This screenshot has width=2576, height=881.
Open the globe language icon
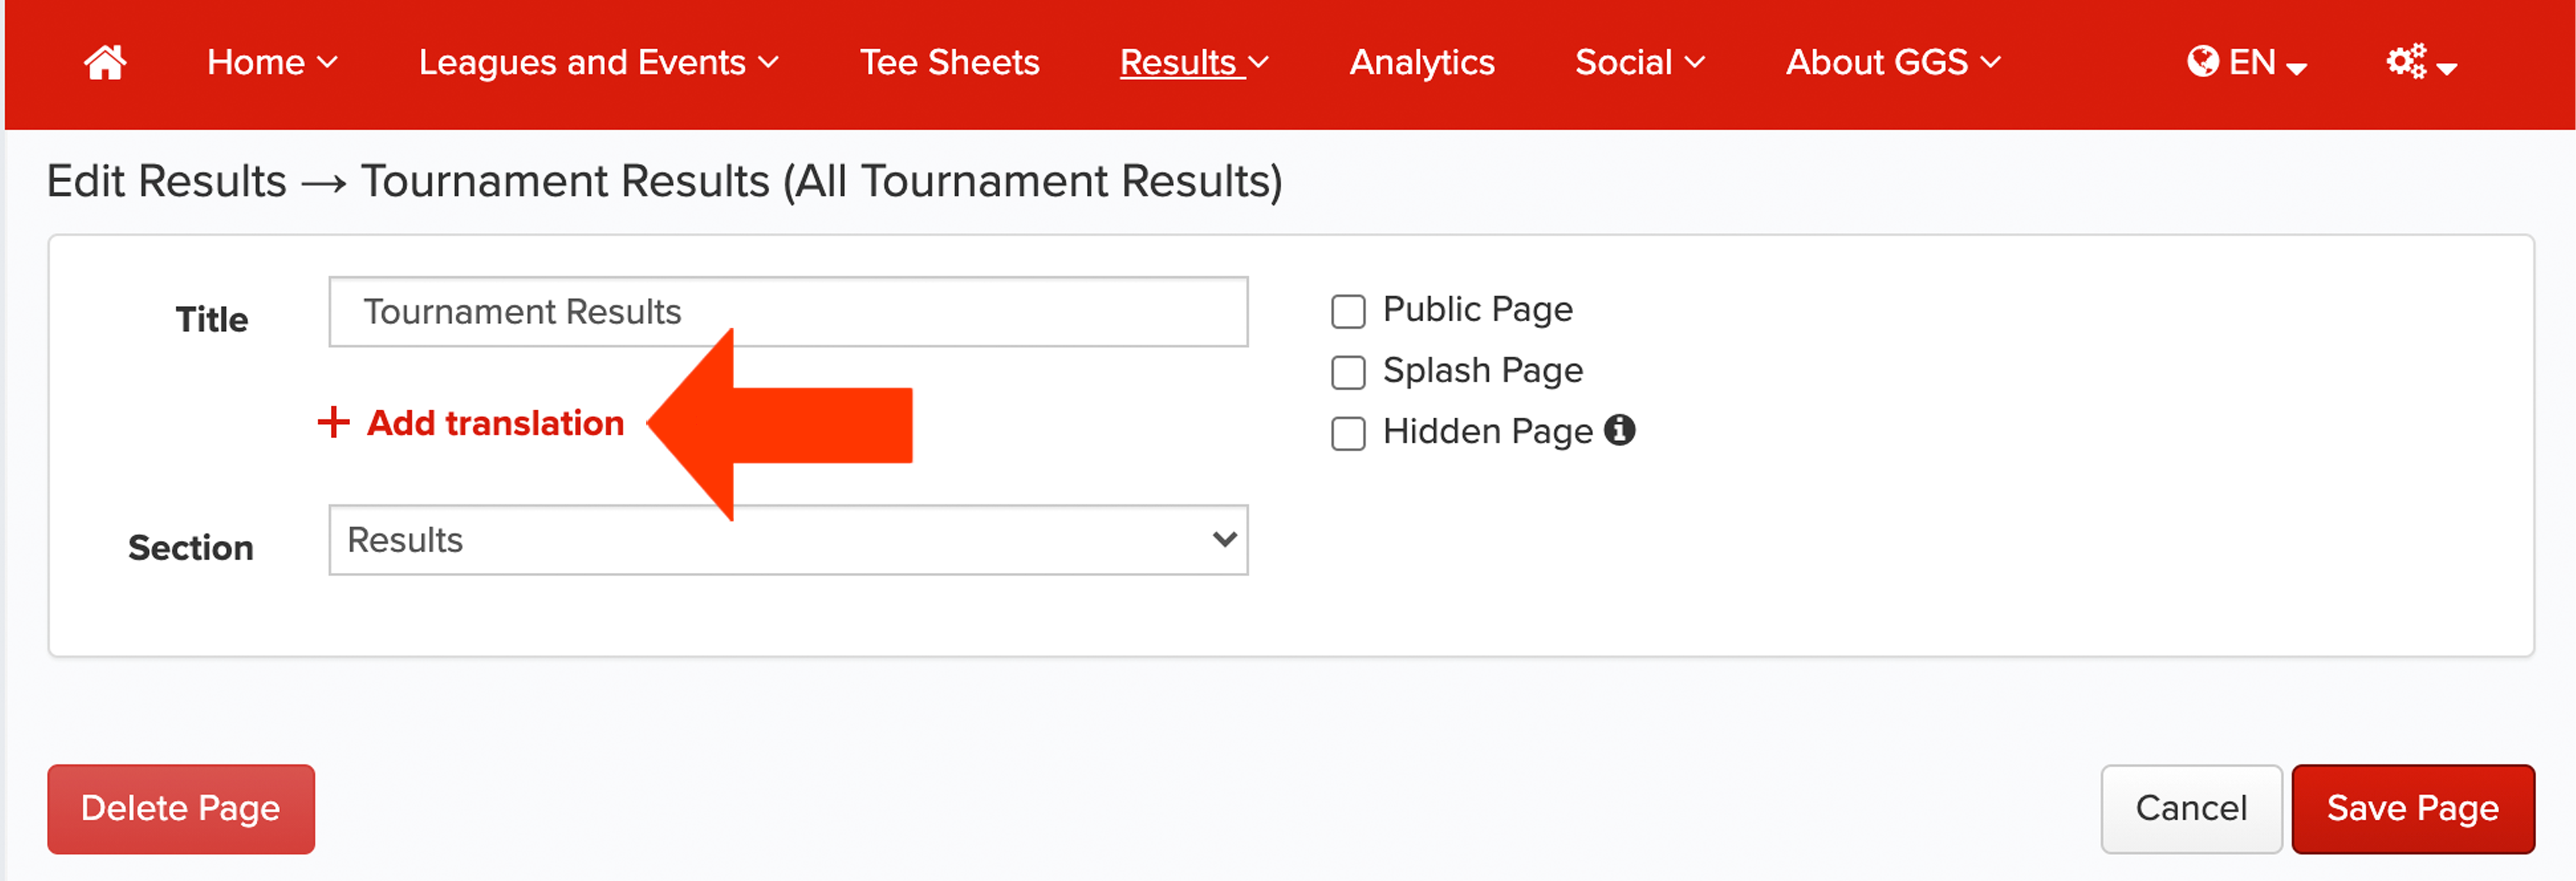coord(2202,62)
